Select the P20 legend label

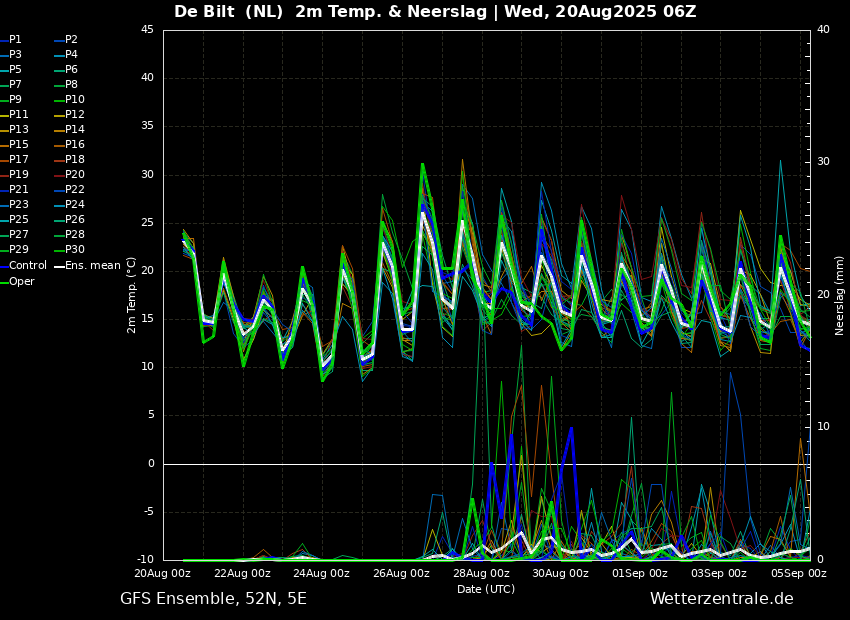(x=75, y=175)
